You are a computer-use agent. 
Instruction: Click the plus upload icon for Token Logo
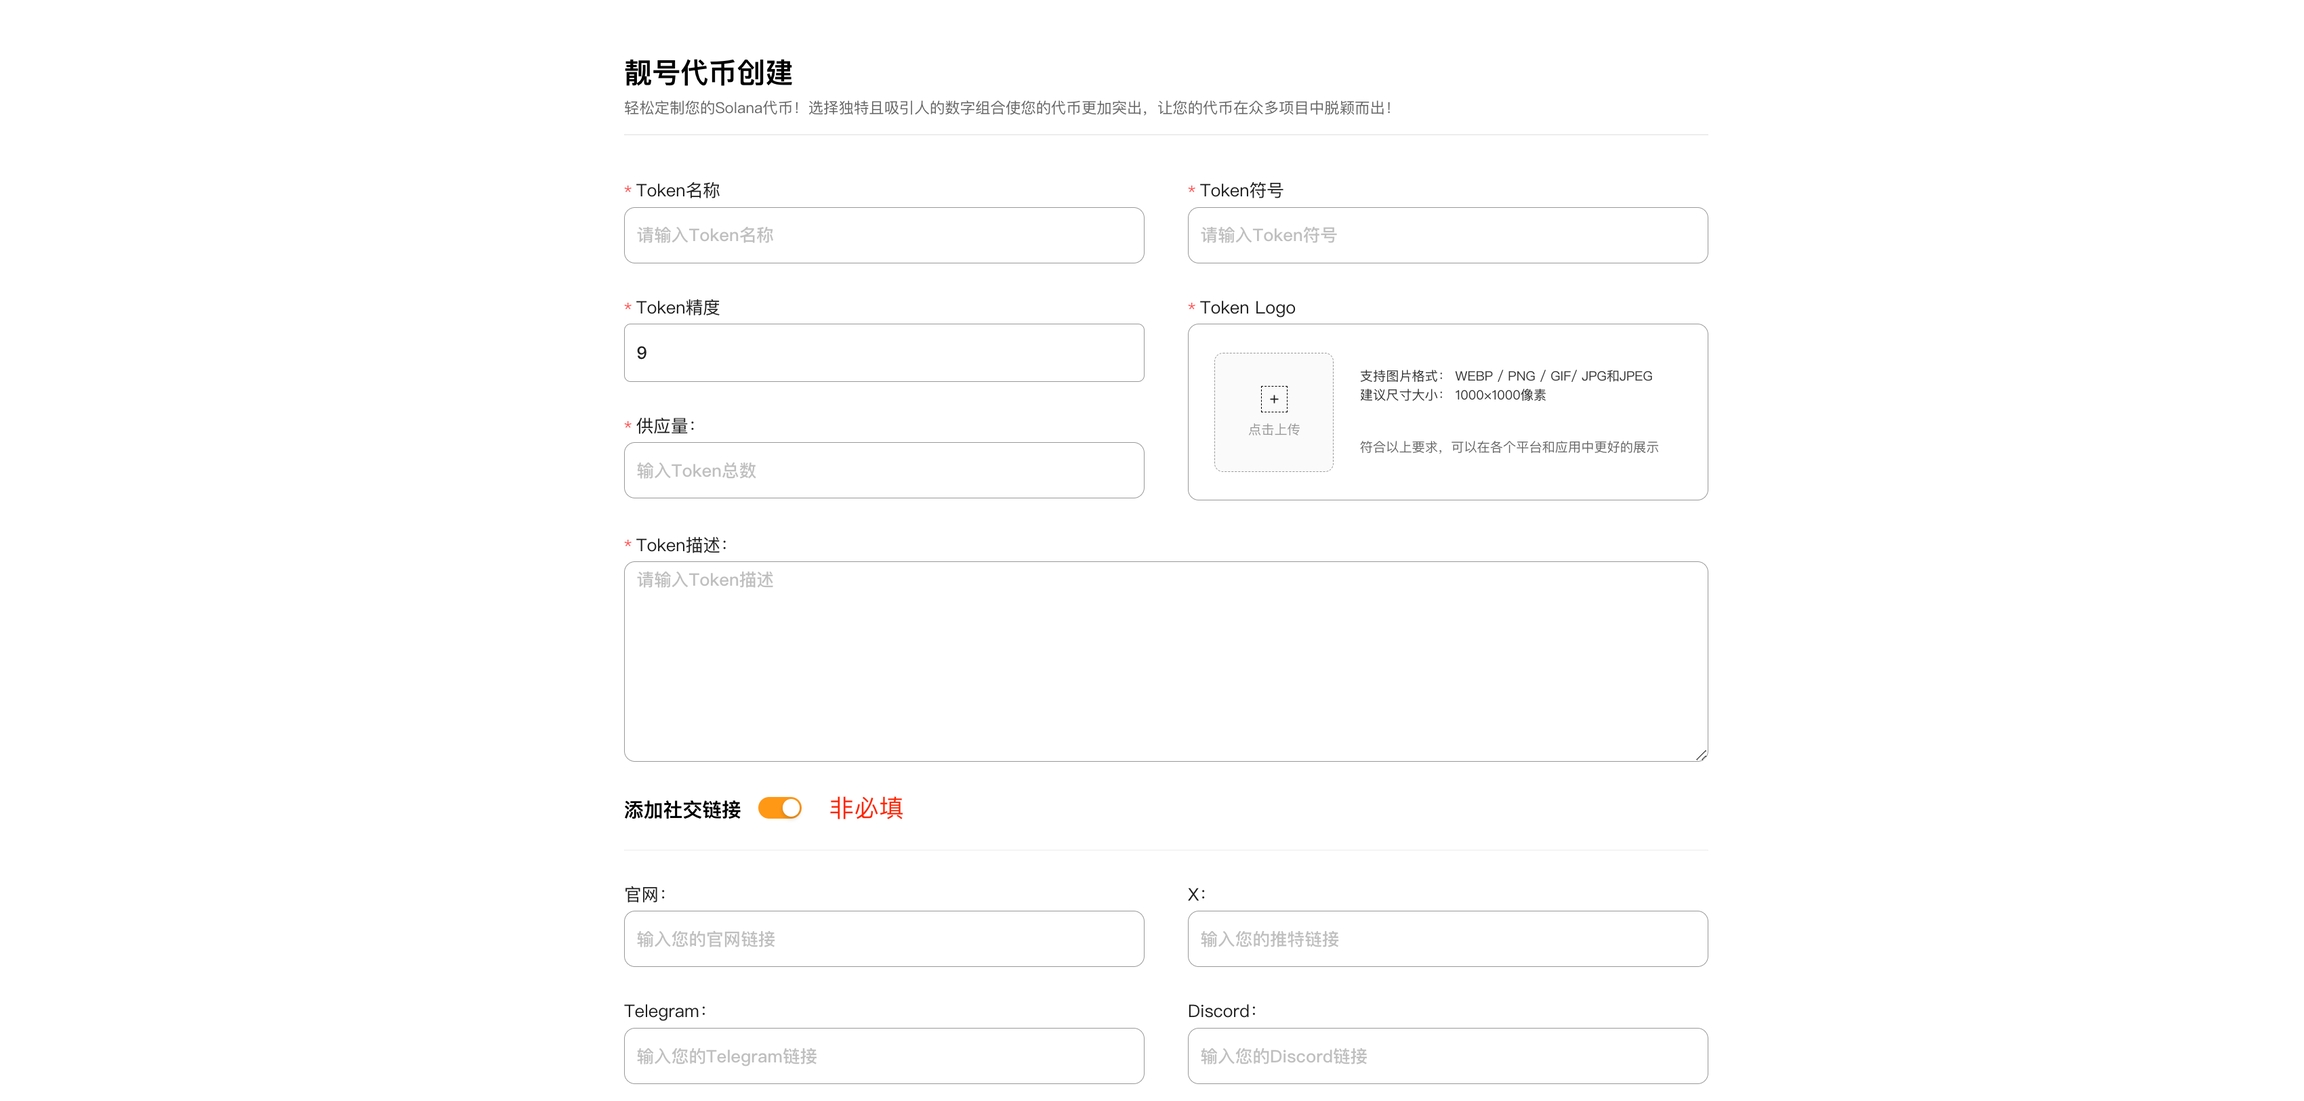(1273, 399)
